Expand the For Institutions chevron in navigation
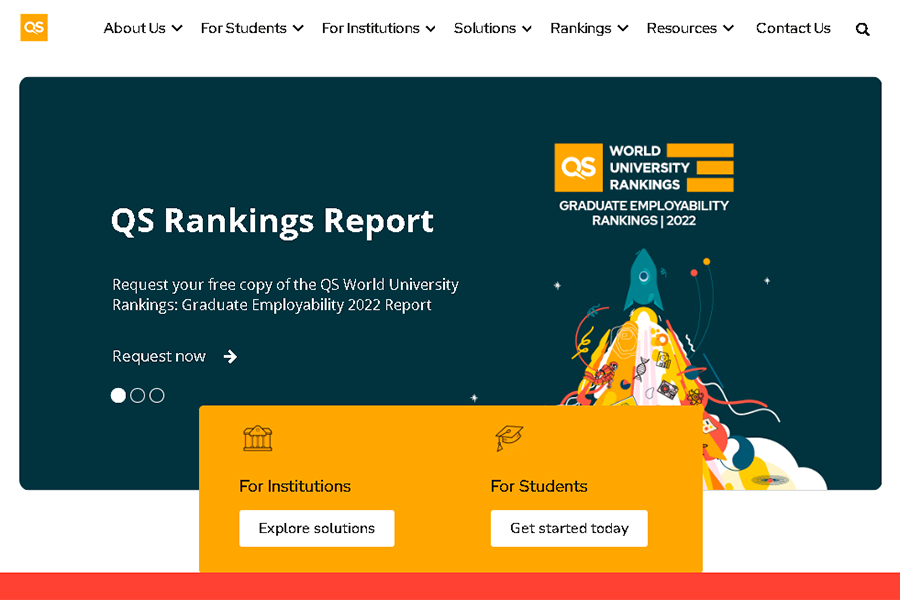 pos(430,28)
